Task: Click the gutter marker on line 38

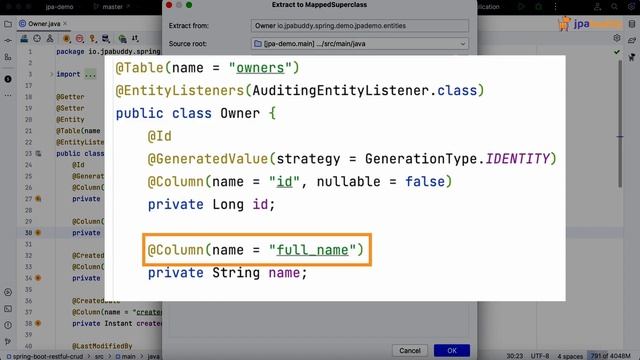Action: point(38,323)
